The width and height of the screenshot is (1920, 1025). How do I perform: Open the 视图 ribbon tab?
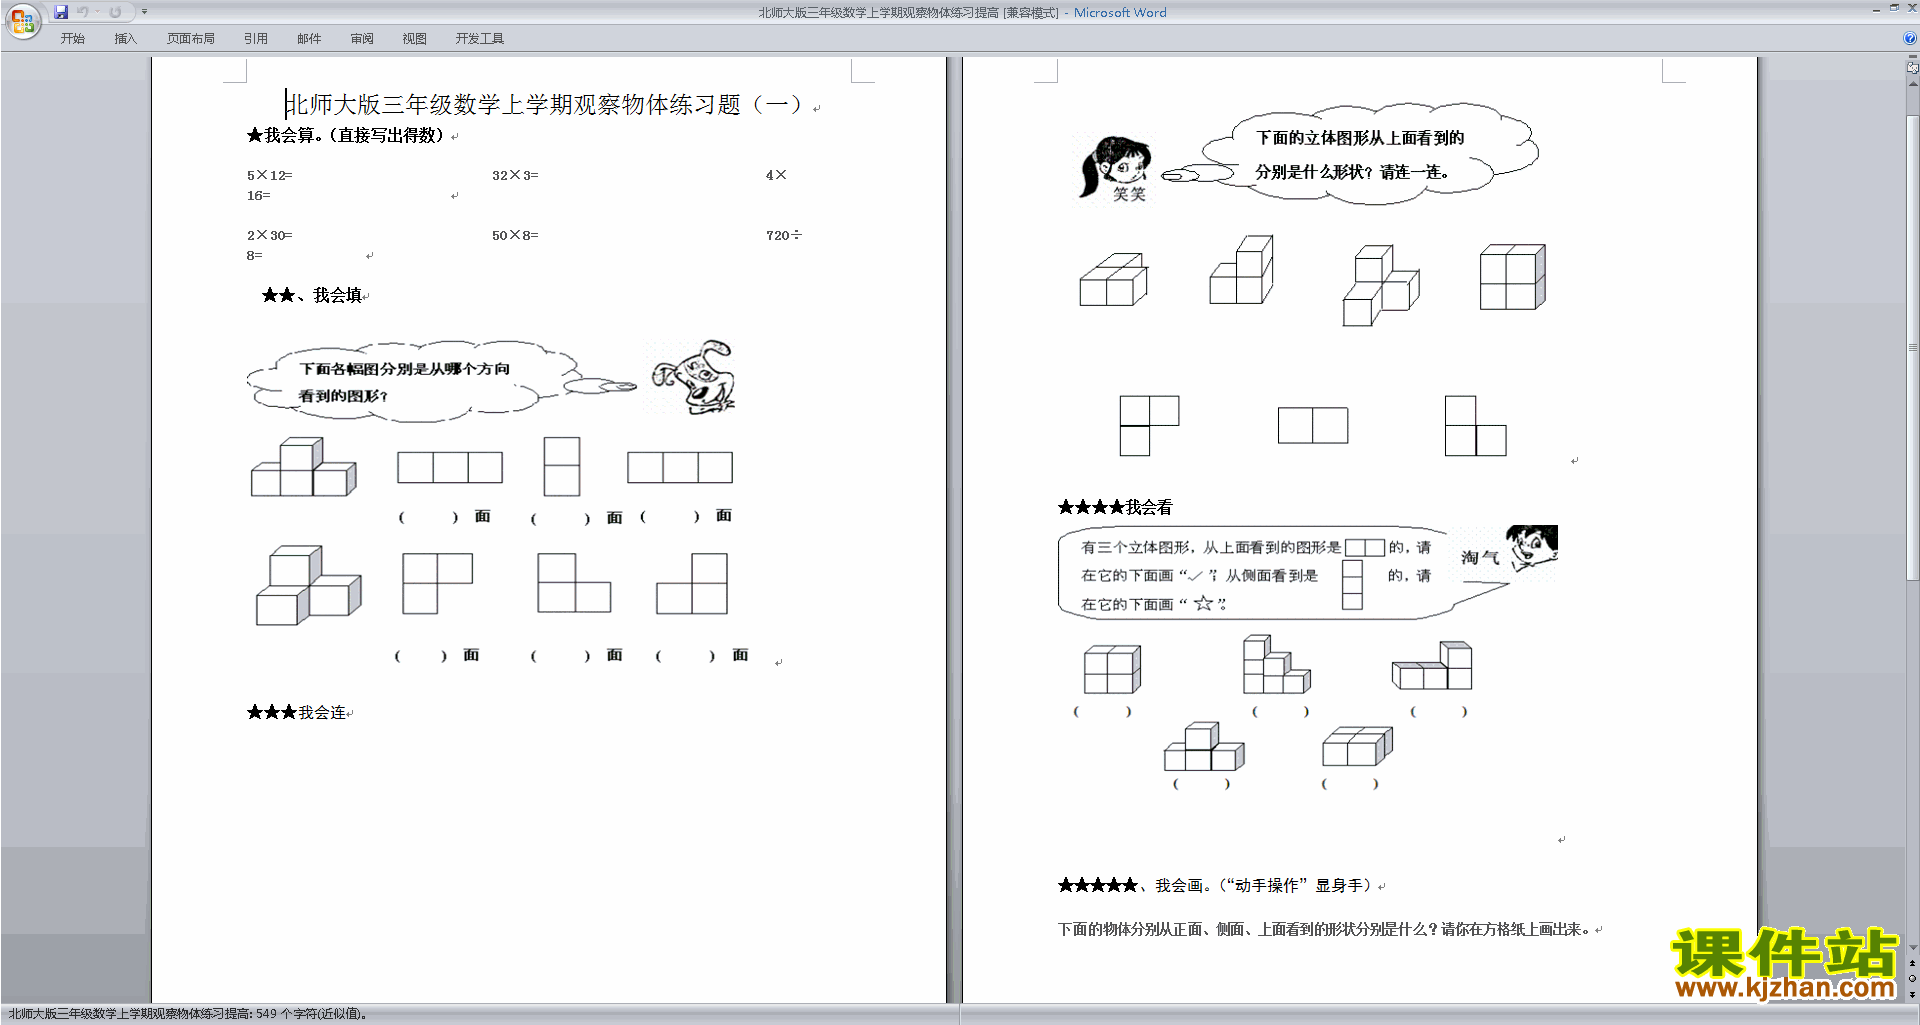tap(415, 39)
